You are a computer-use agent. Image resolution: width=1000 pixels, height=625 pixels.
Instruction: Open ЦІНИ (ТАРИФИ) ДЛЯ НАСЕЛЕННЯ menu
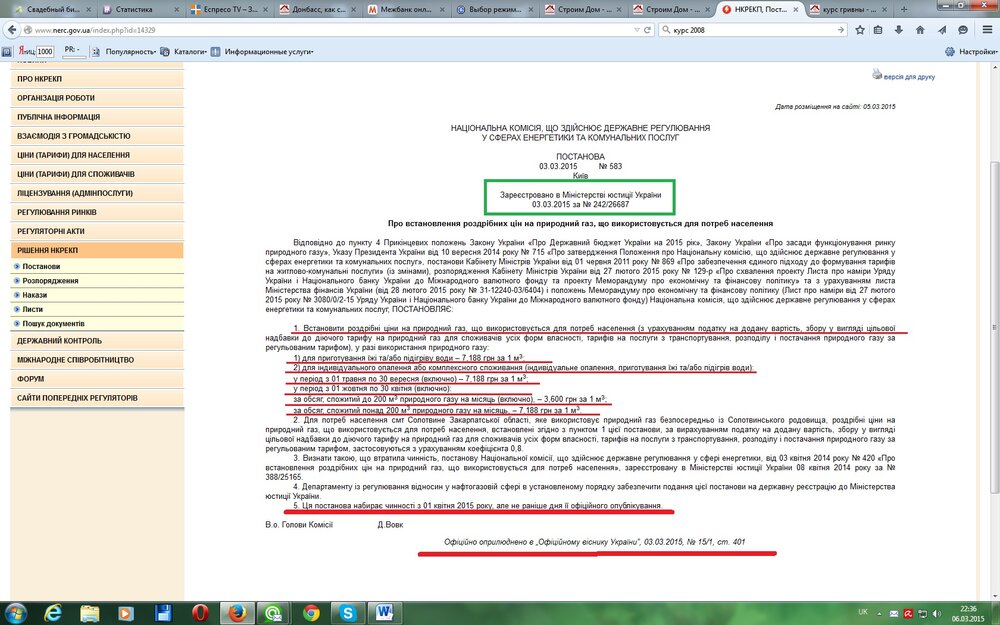[x=97, y=155]
